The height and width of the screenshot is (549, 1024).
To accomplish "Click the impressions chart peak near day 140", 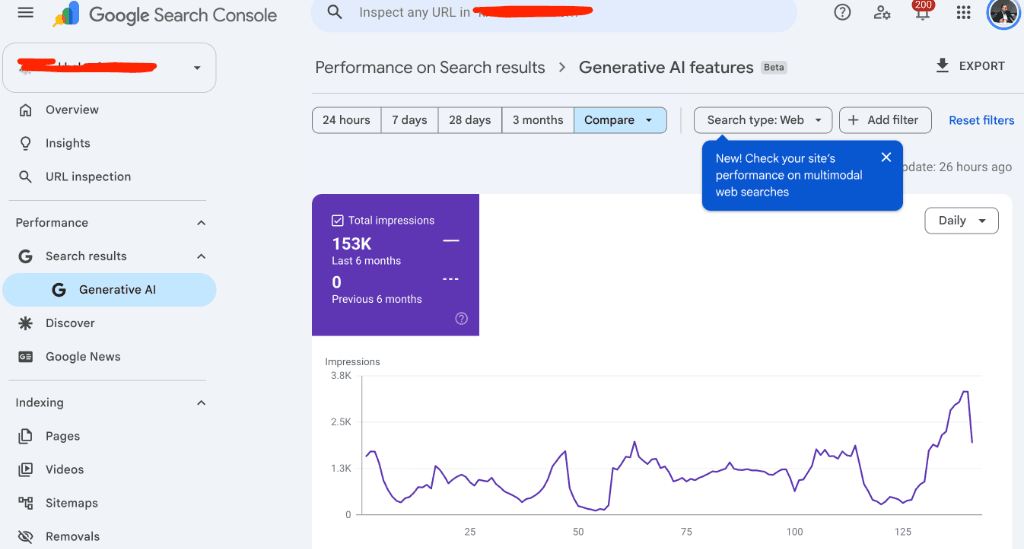I will tap(965, 392).
